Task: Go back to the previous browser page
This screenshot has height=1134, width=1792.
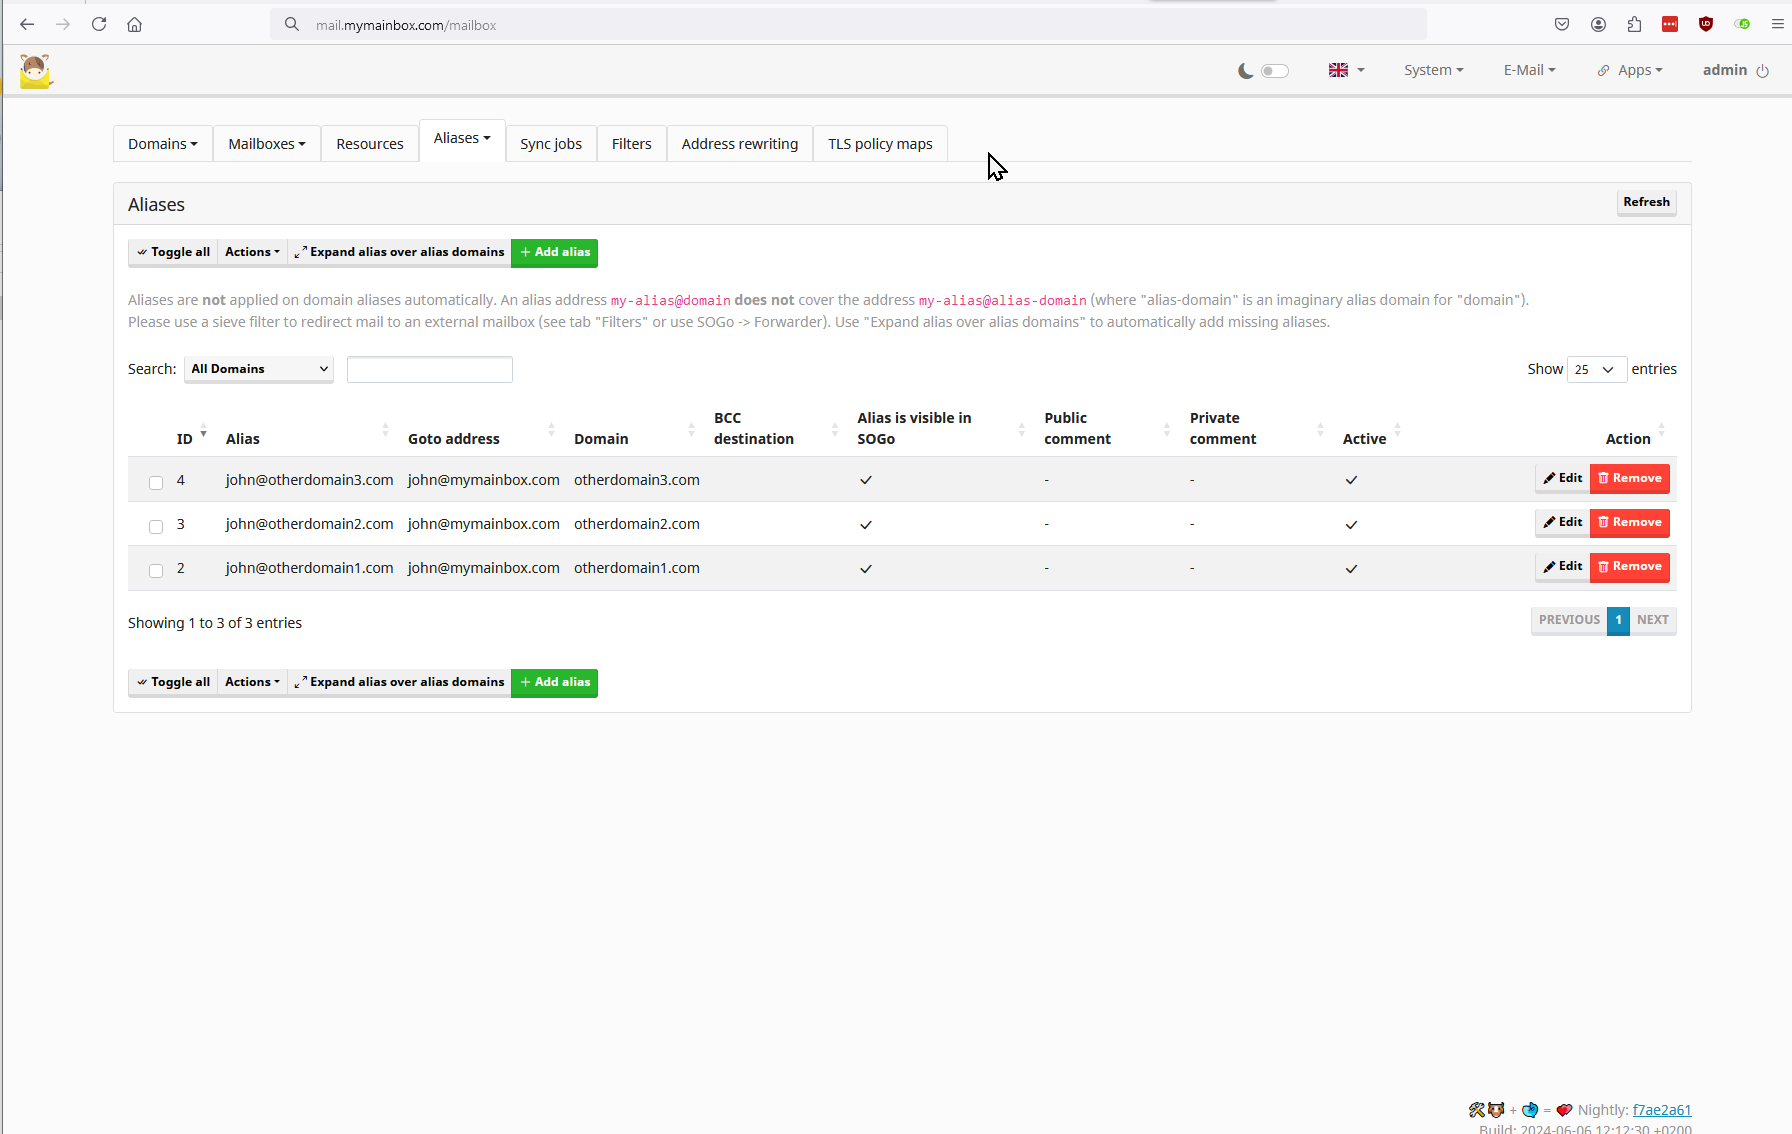Action: [x=27, y=25]
